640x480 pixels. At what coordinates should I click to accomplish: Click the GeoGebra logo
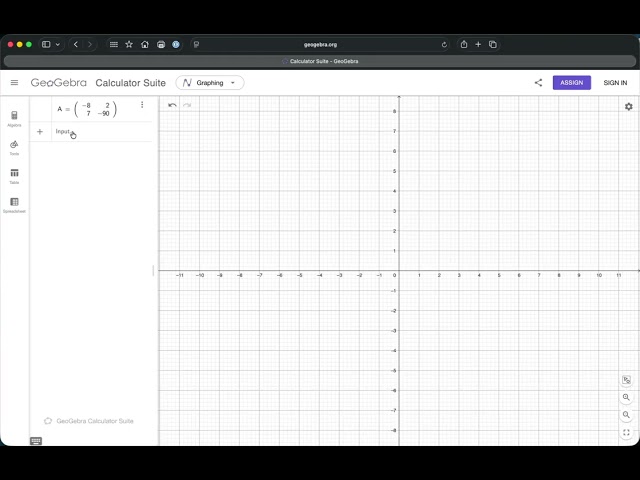click(x=59, y=83)
